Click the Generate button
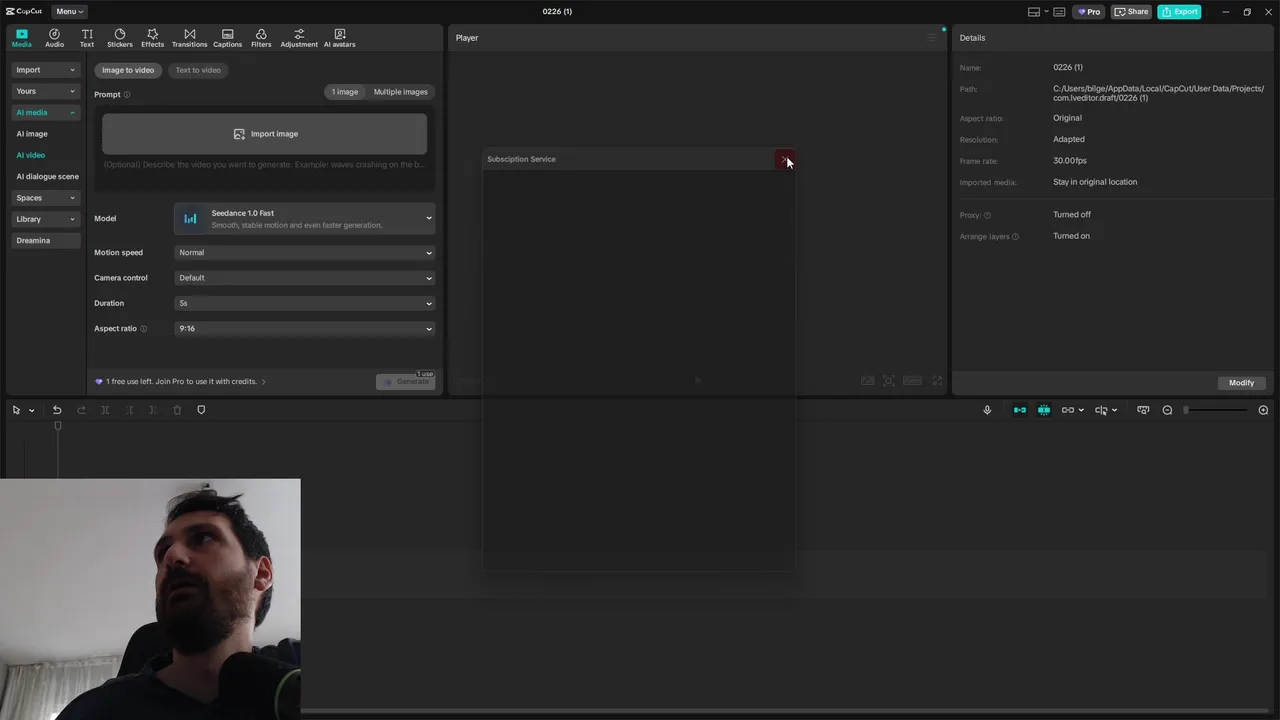The width and height of the screenshot is (1280, 720). tap(405, 382)
